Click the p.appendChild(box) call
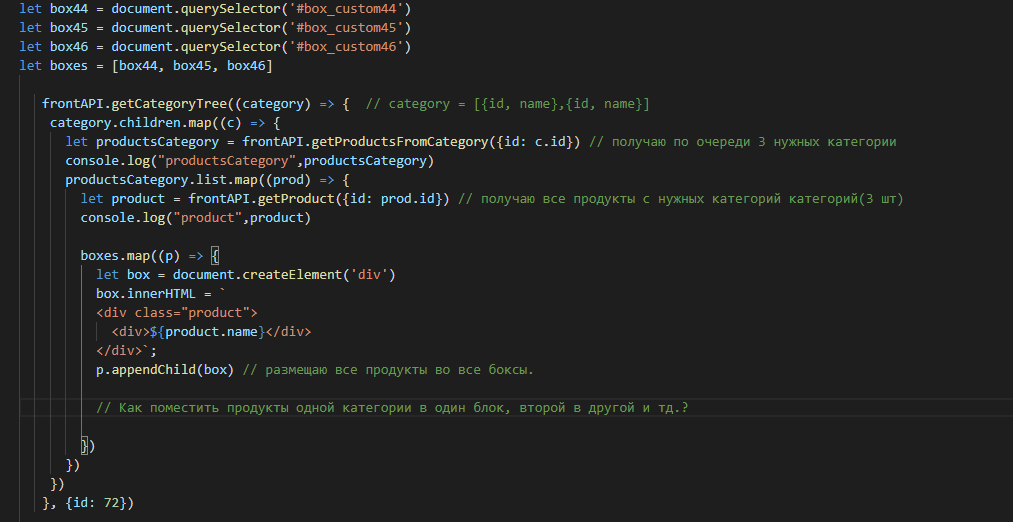This screenshot has height=522, width=1013. pos(165,370)
